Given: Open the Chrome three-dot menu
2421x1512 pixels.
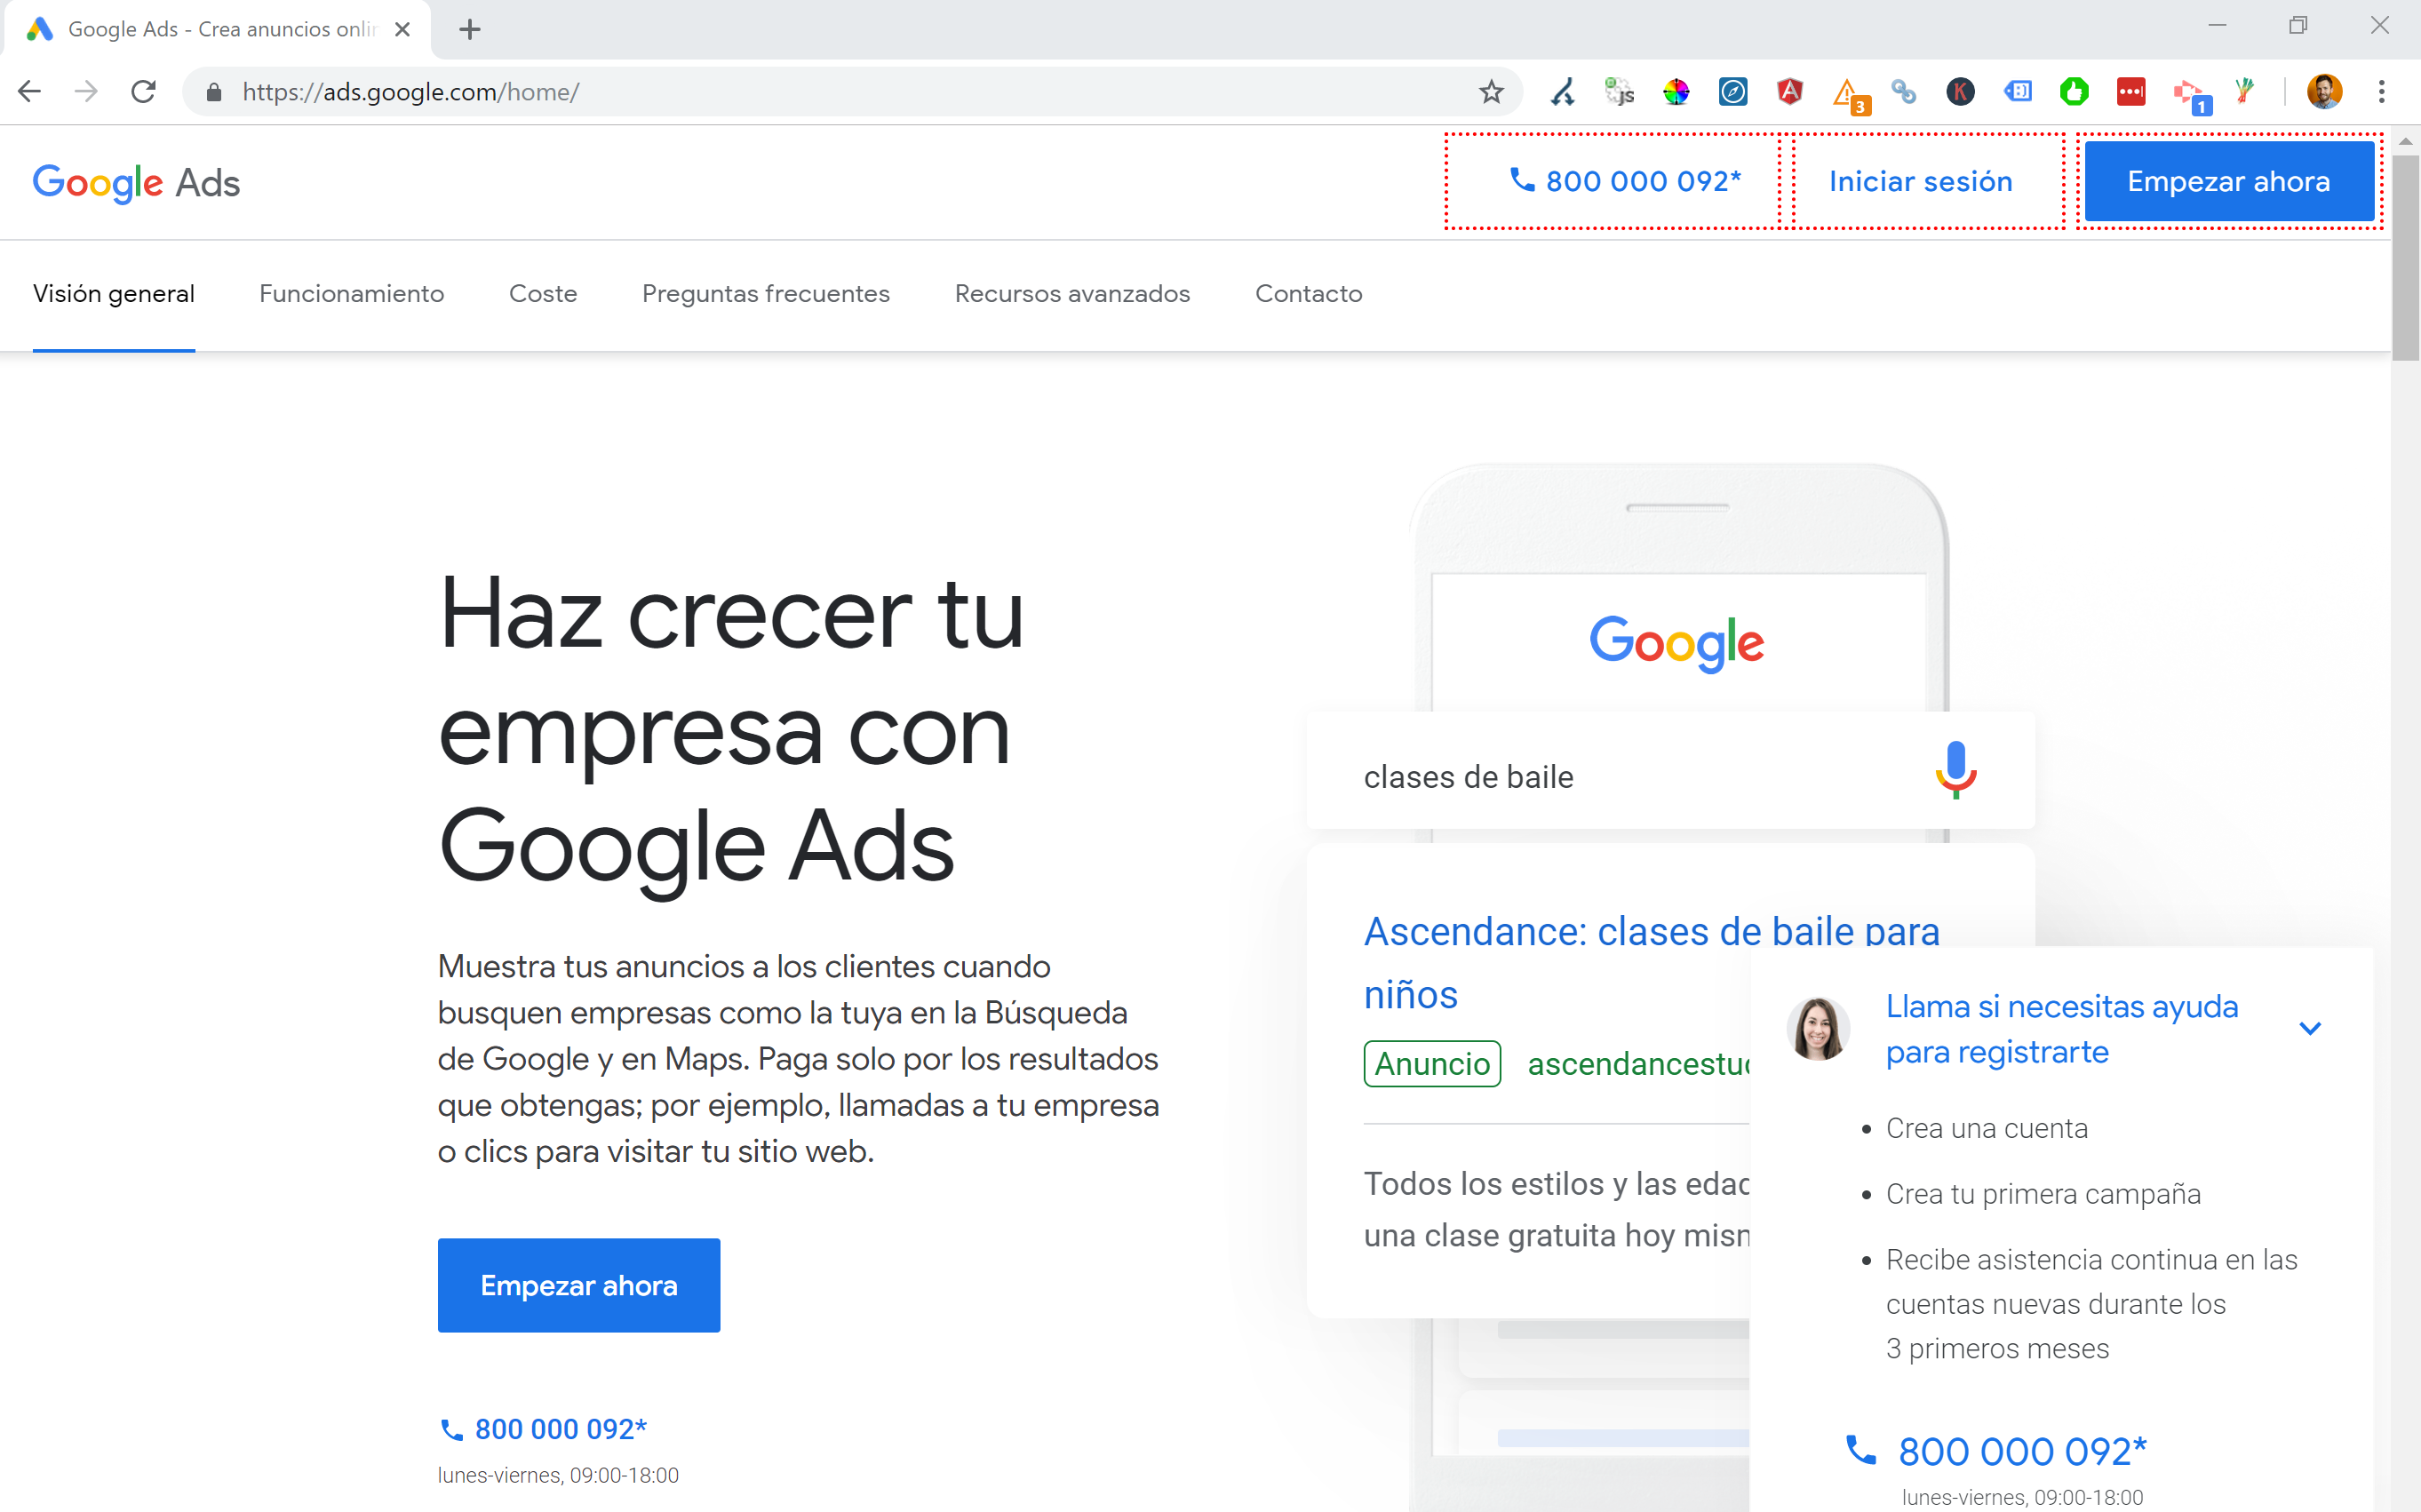Looking at the screenshot, I should (x=2382, y=92).
